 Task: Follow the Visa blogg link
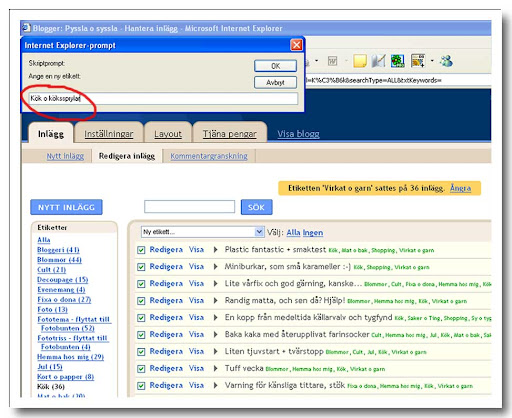(x=298, y=134)
